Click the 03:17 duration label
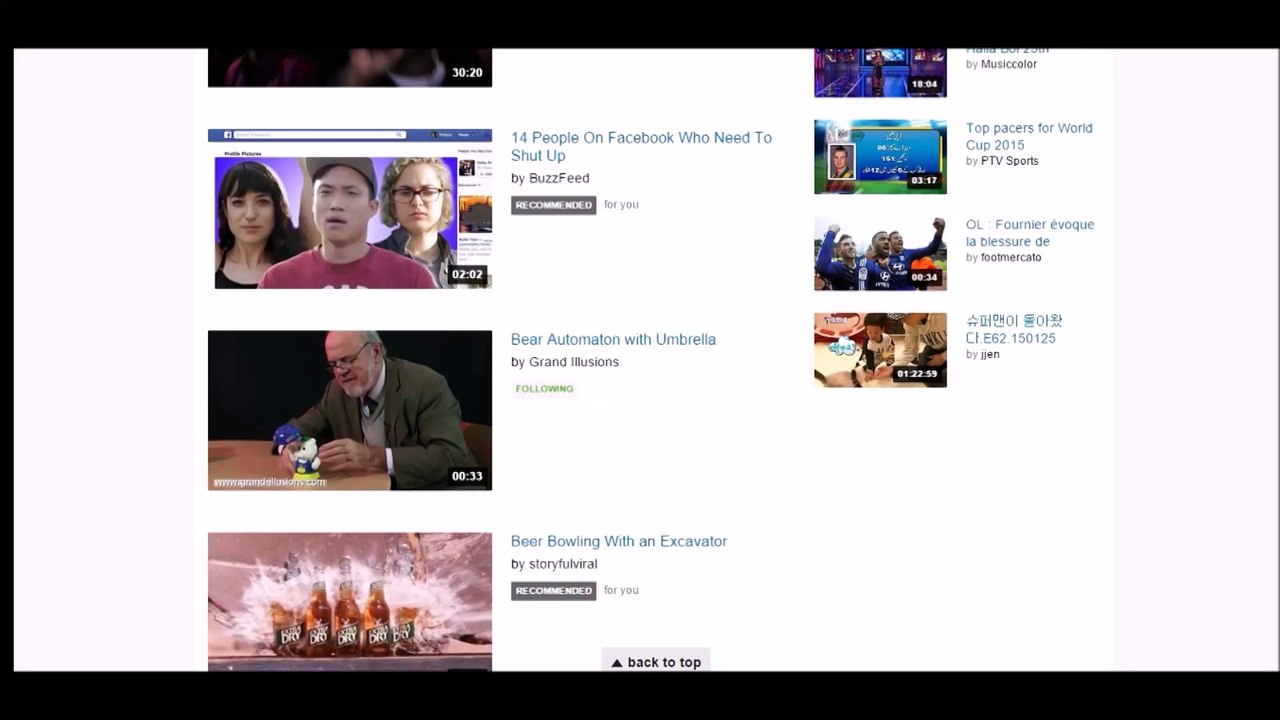 [x=924, y=181]
